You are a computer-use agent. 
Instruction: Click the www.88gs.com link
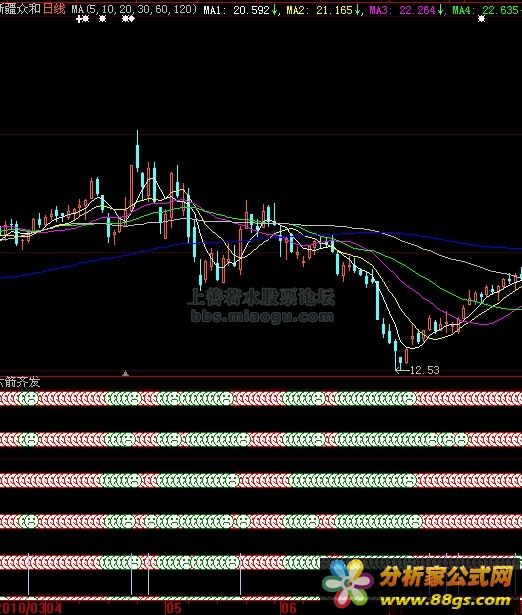pyautogui.click(x=446, y=600)
